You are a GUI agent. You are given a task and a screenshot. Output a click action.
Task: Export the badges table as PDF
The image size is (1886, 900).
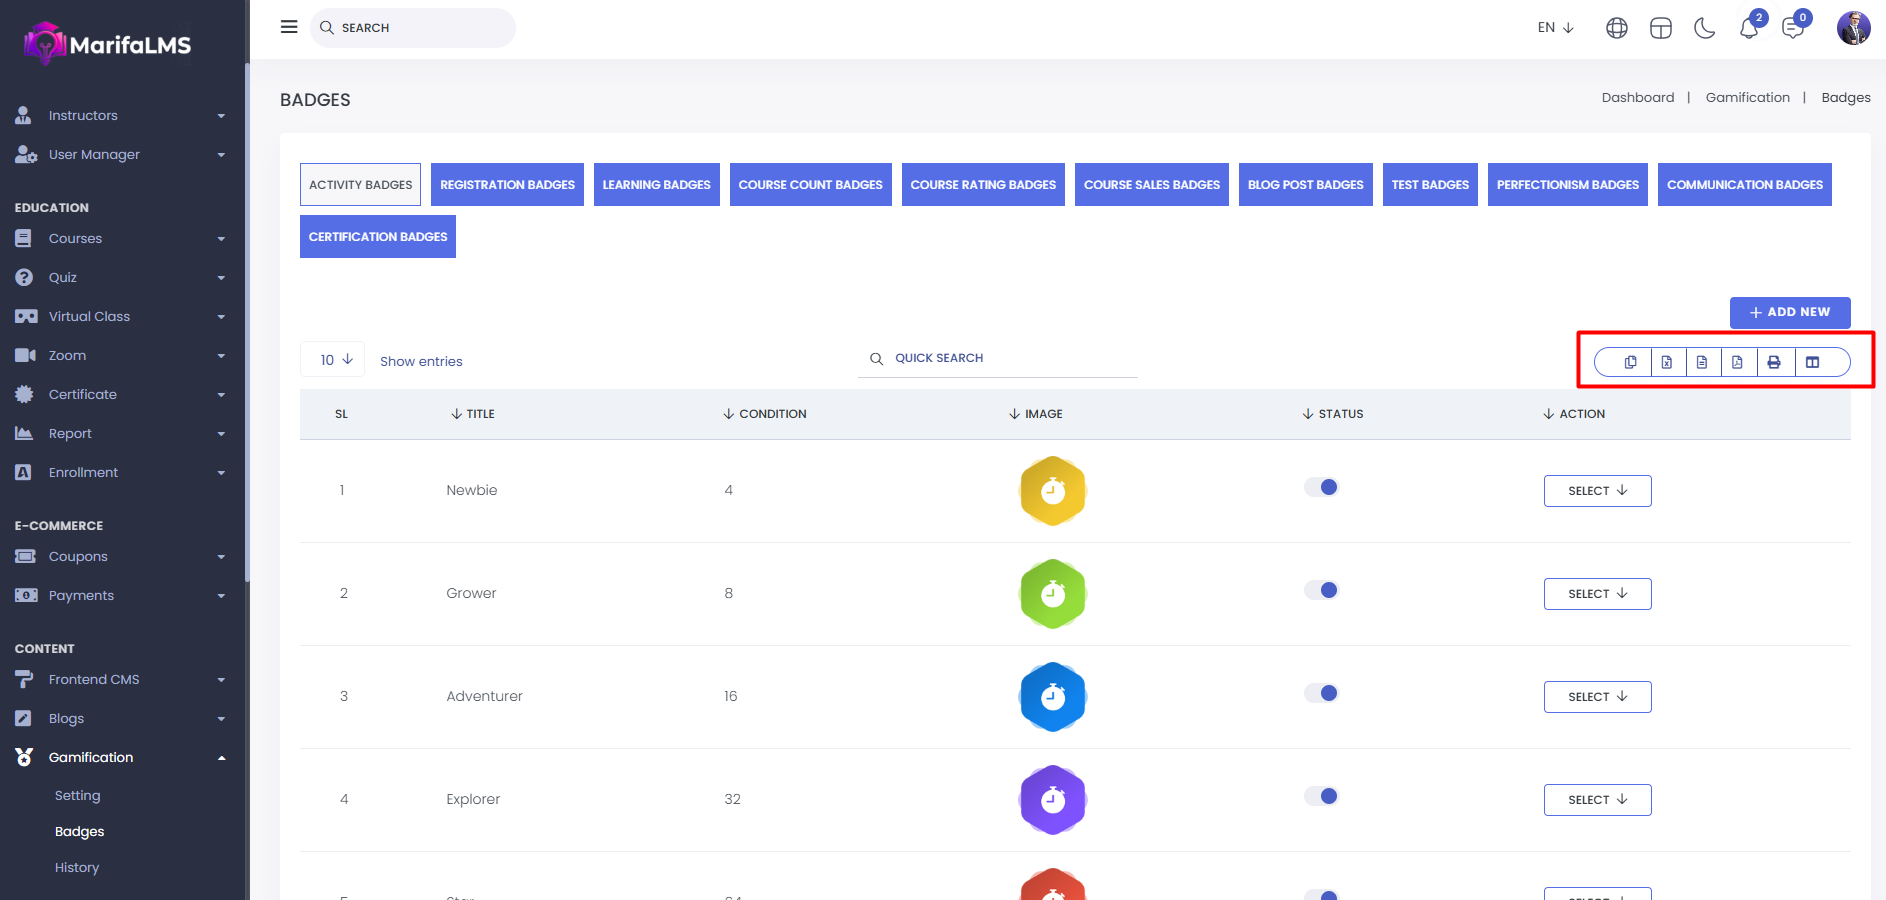[x=1738, y=362]
